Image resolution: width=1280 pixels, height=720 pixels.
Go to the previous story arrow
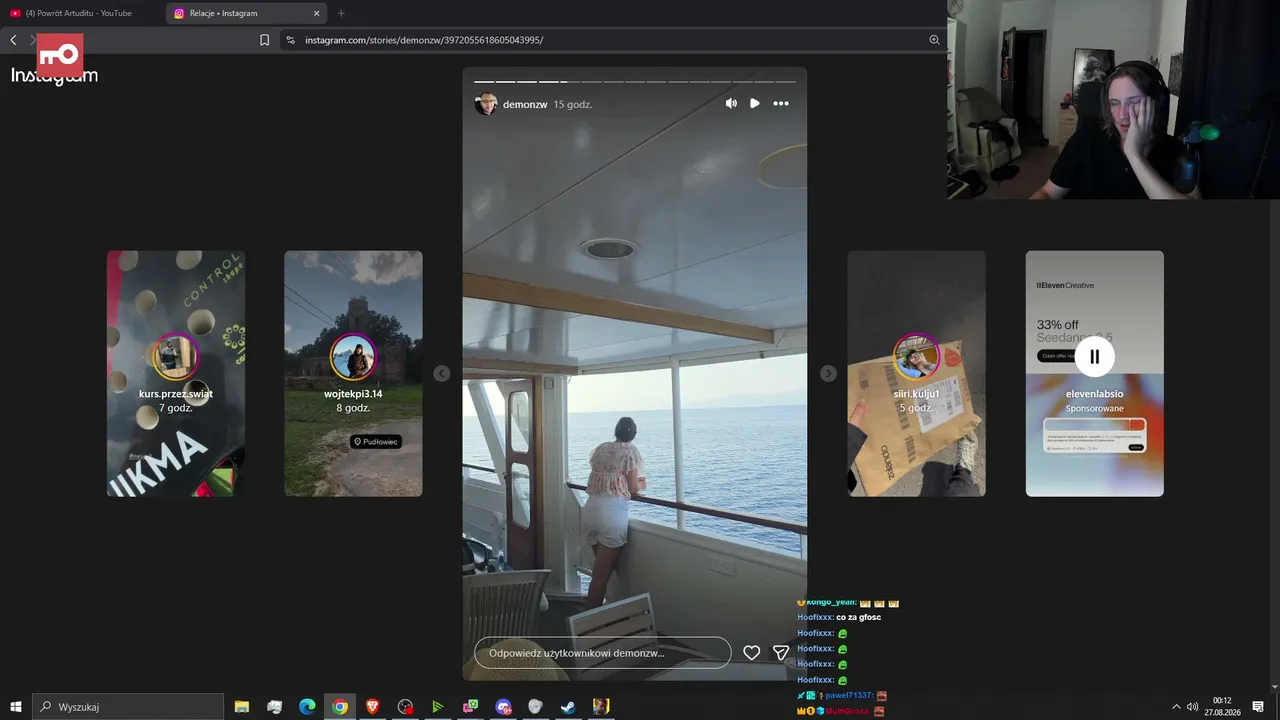[442, 373]
